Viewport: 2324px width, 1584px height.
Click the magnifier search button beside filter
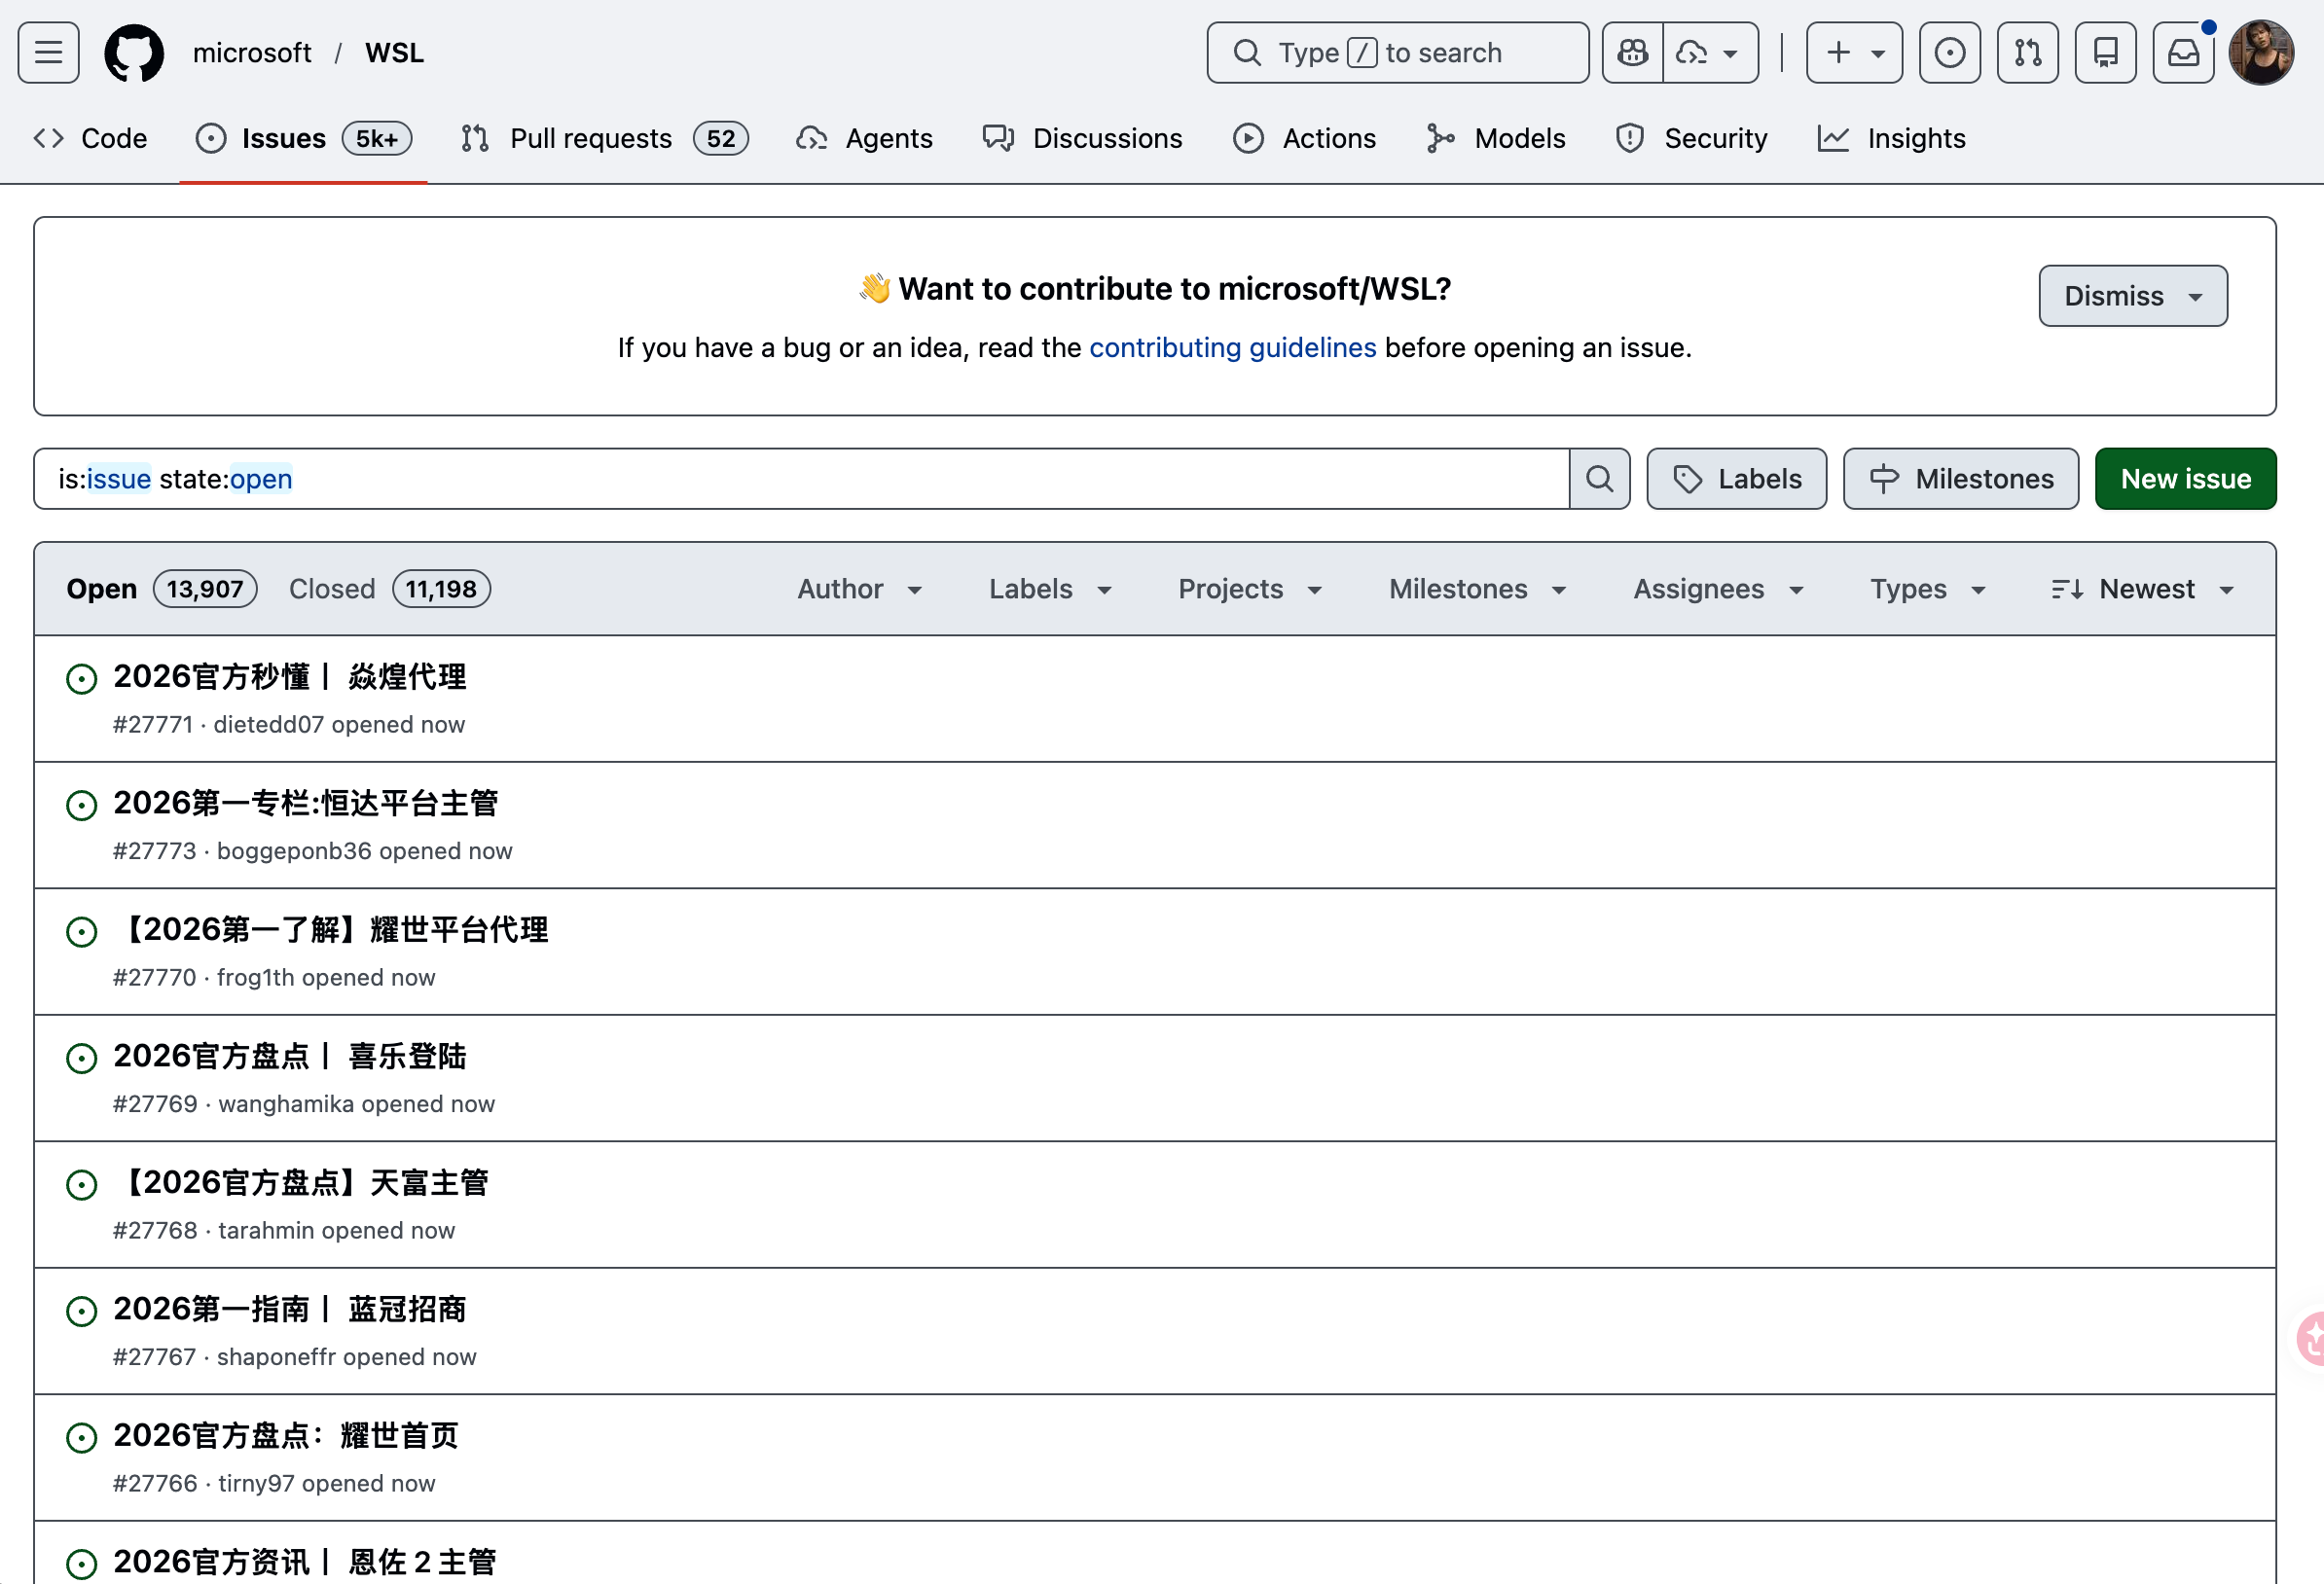(x=1599, y=479)
